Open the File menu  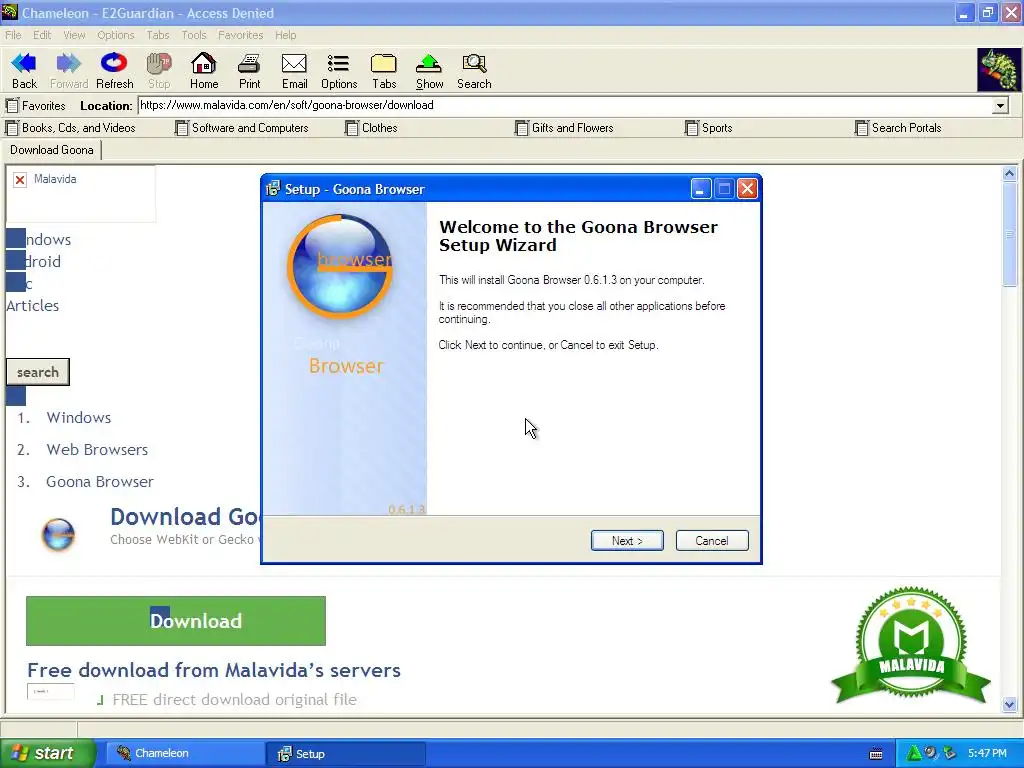[x=13, y=35]
